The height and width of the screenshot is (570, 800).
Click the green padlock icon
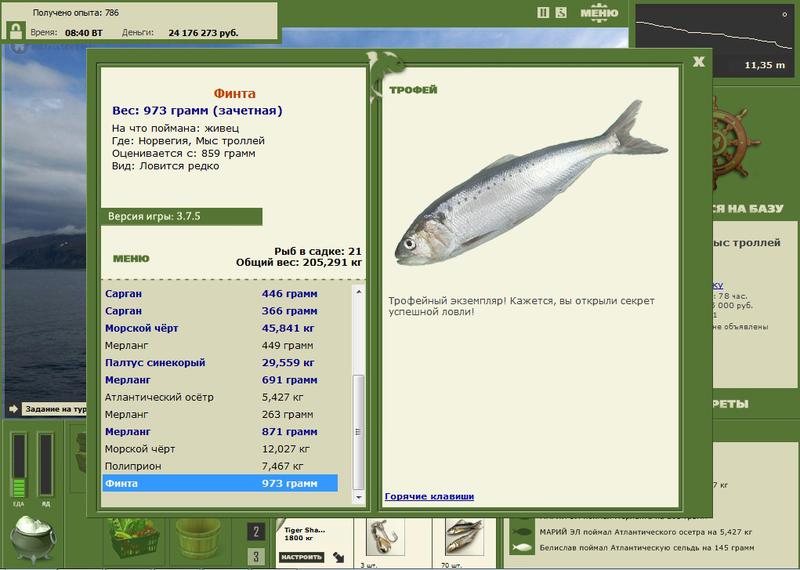click(x=16, y=30)
